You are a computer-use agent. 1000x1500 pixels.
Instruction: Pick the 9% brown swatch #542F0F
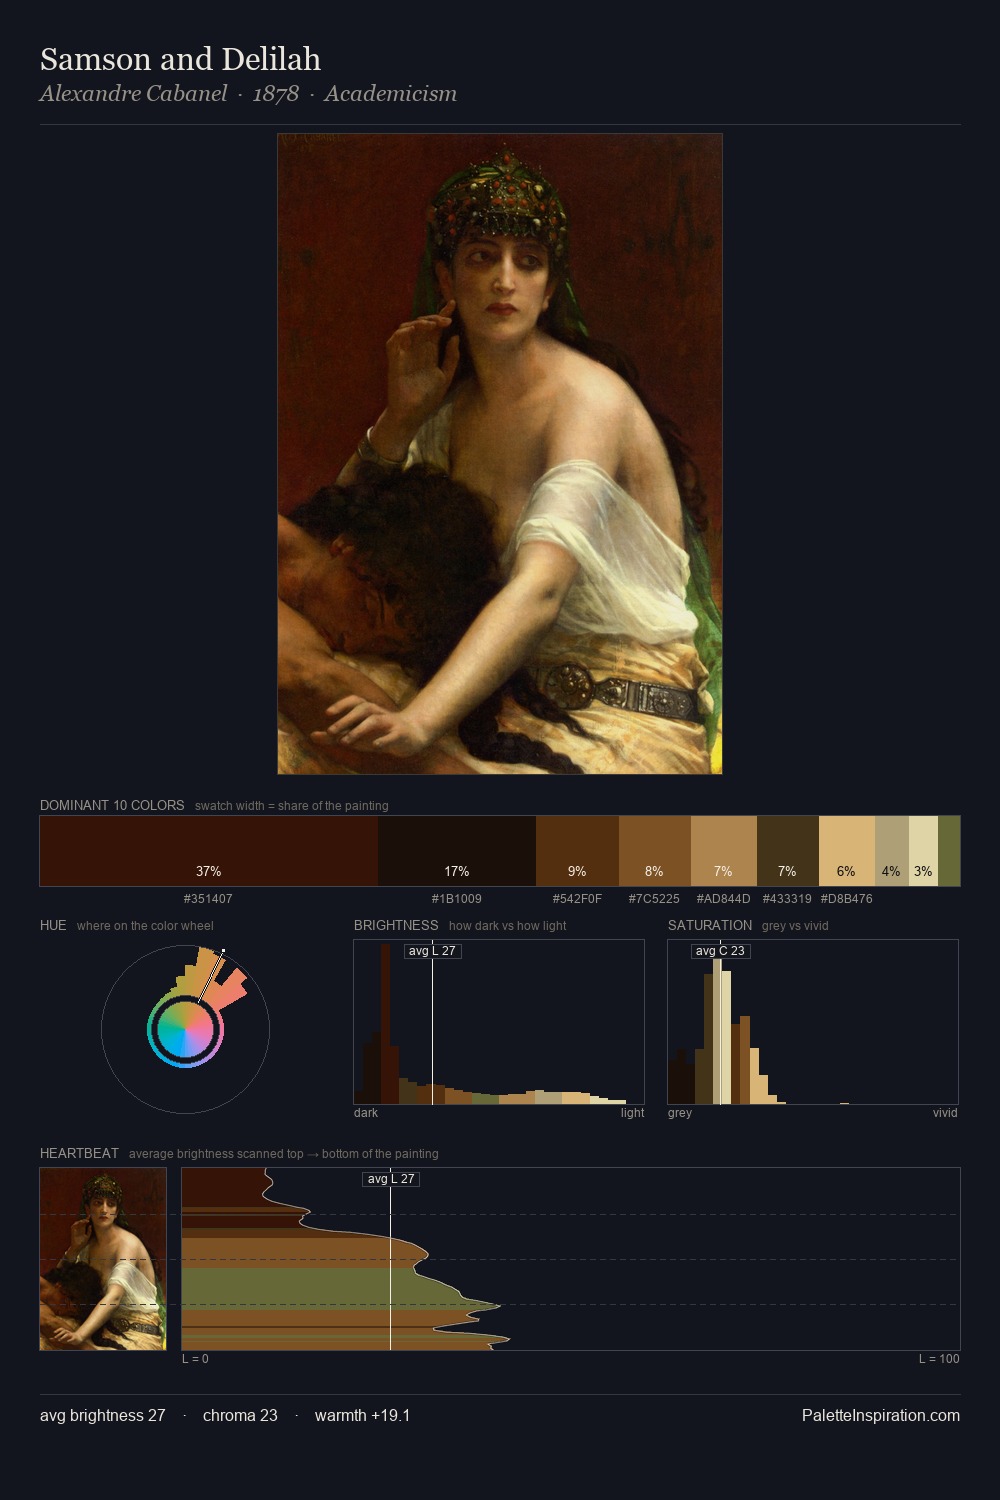pos(577,851)
